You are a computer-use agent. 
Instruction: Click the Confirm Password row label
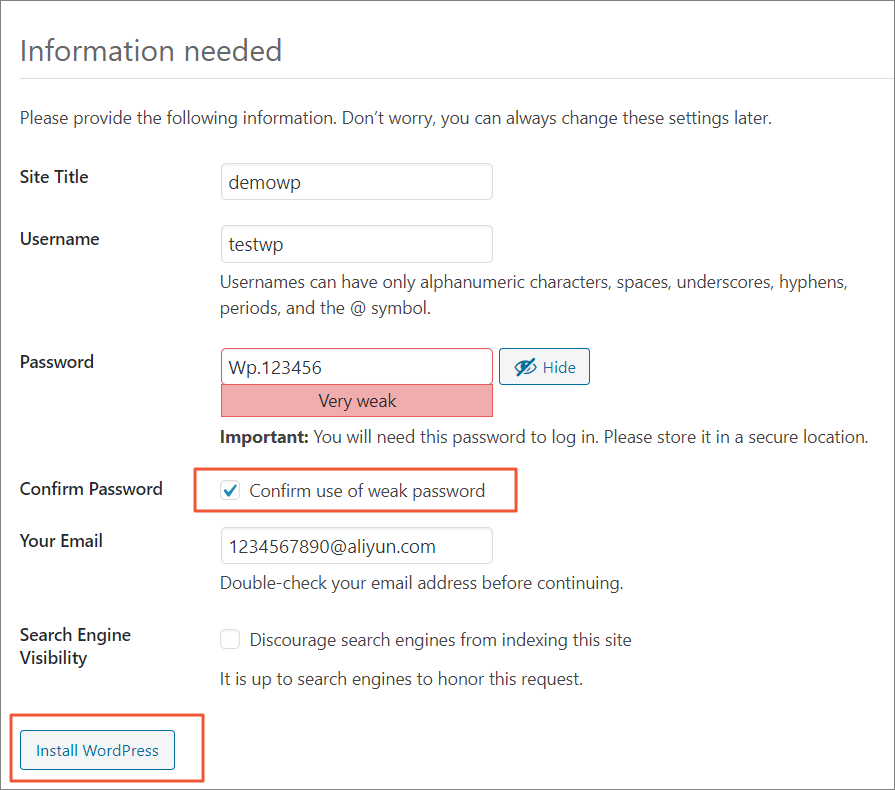click(91, 489)
